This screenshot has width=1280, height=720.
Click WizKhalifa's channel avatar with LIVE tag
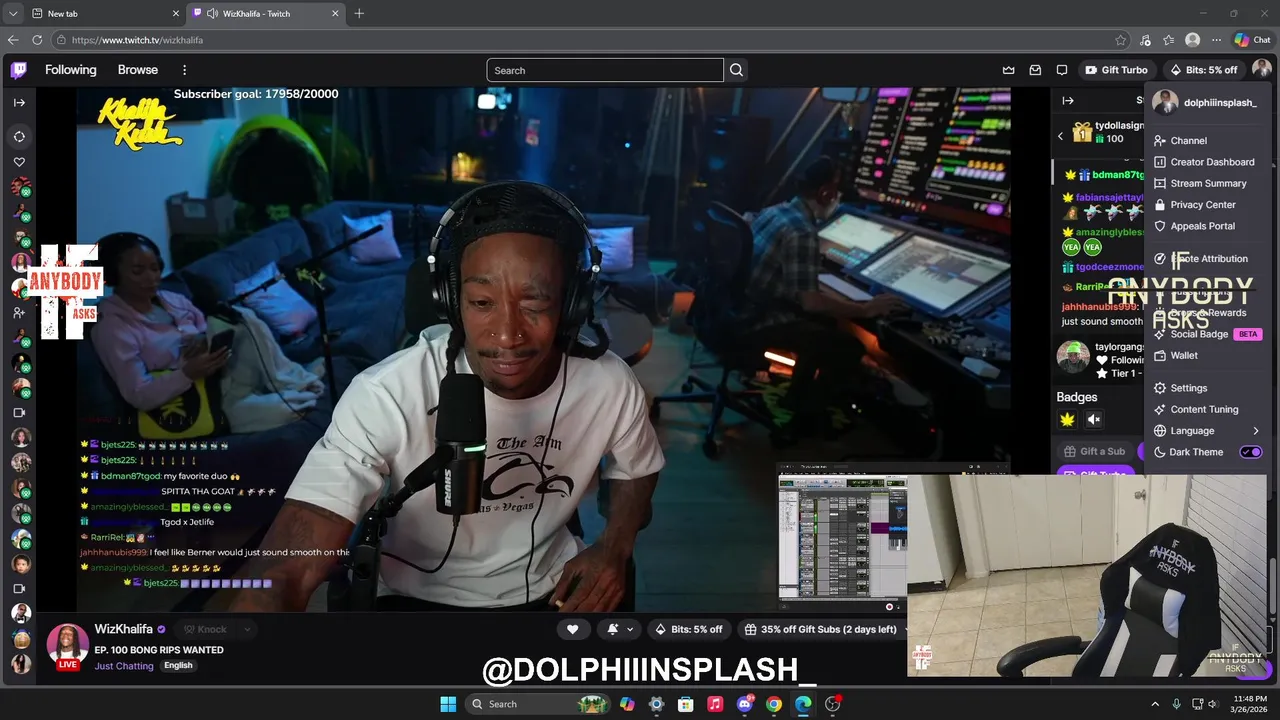click(67, 645)
